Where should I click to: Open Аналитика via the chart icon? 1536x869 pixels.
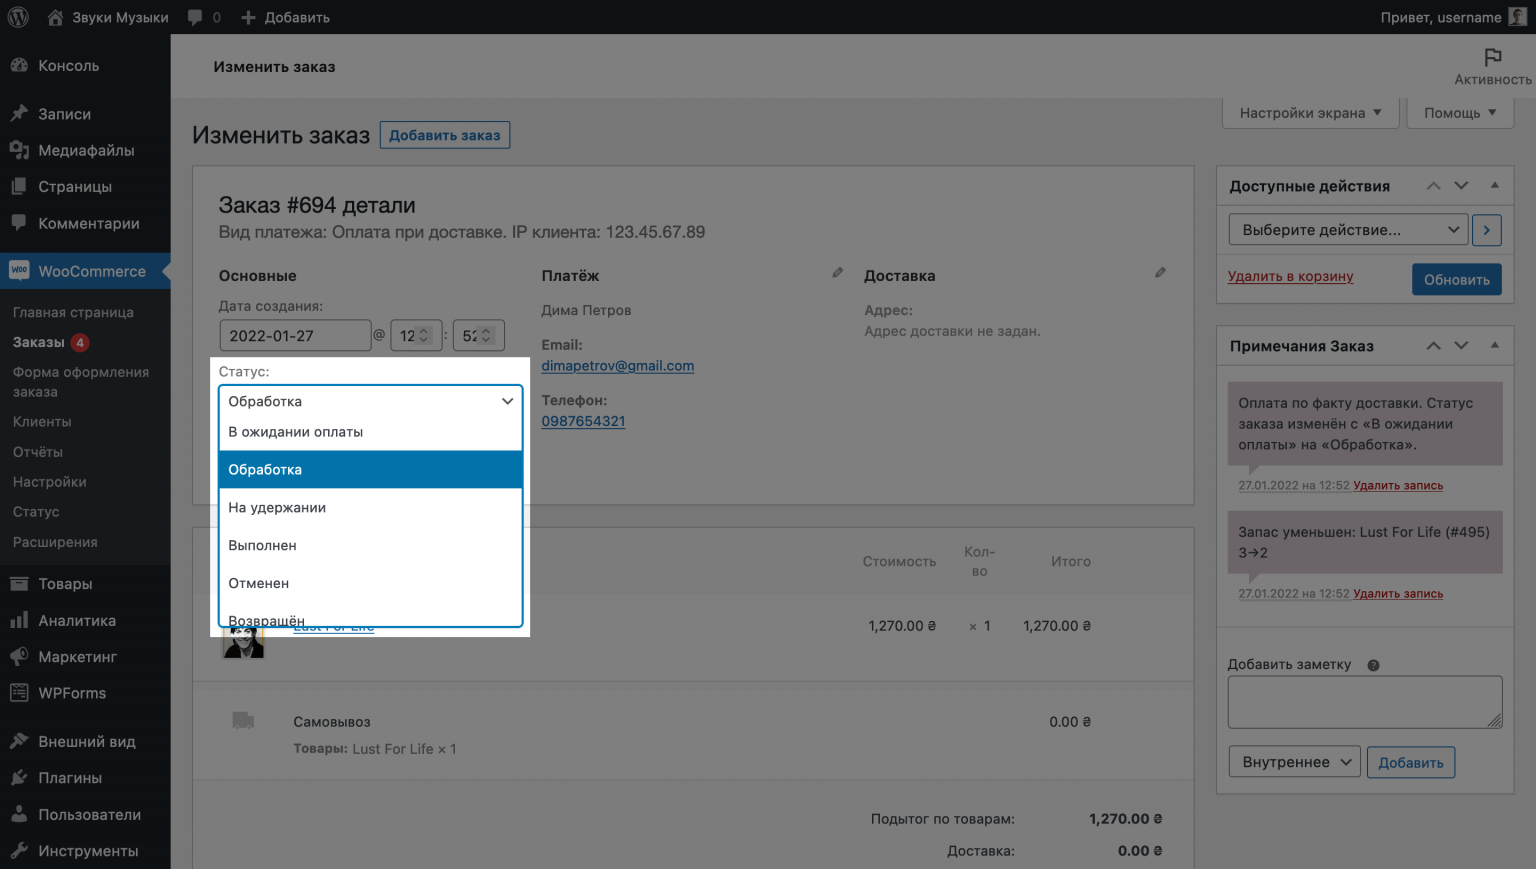click(18, 620)
